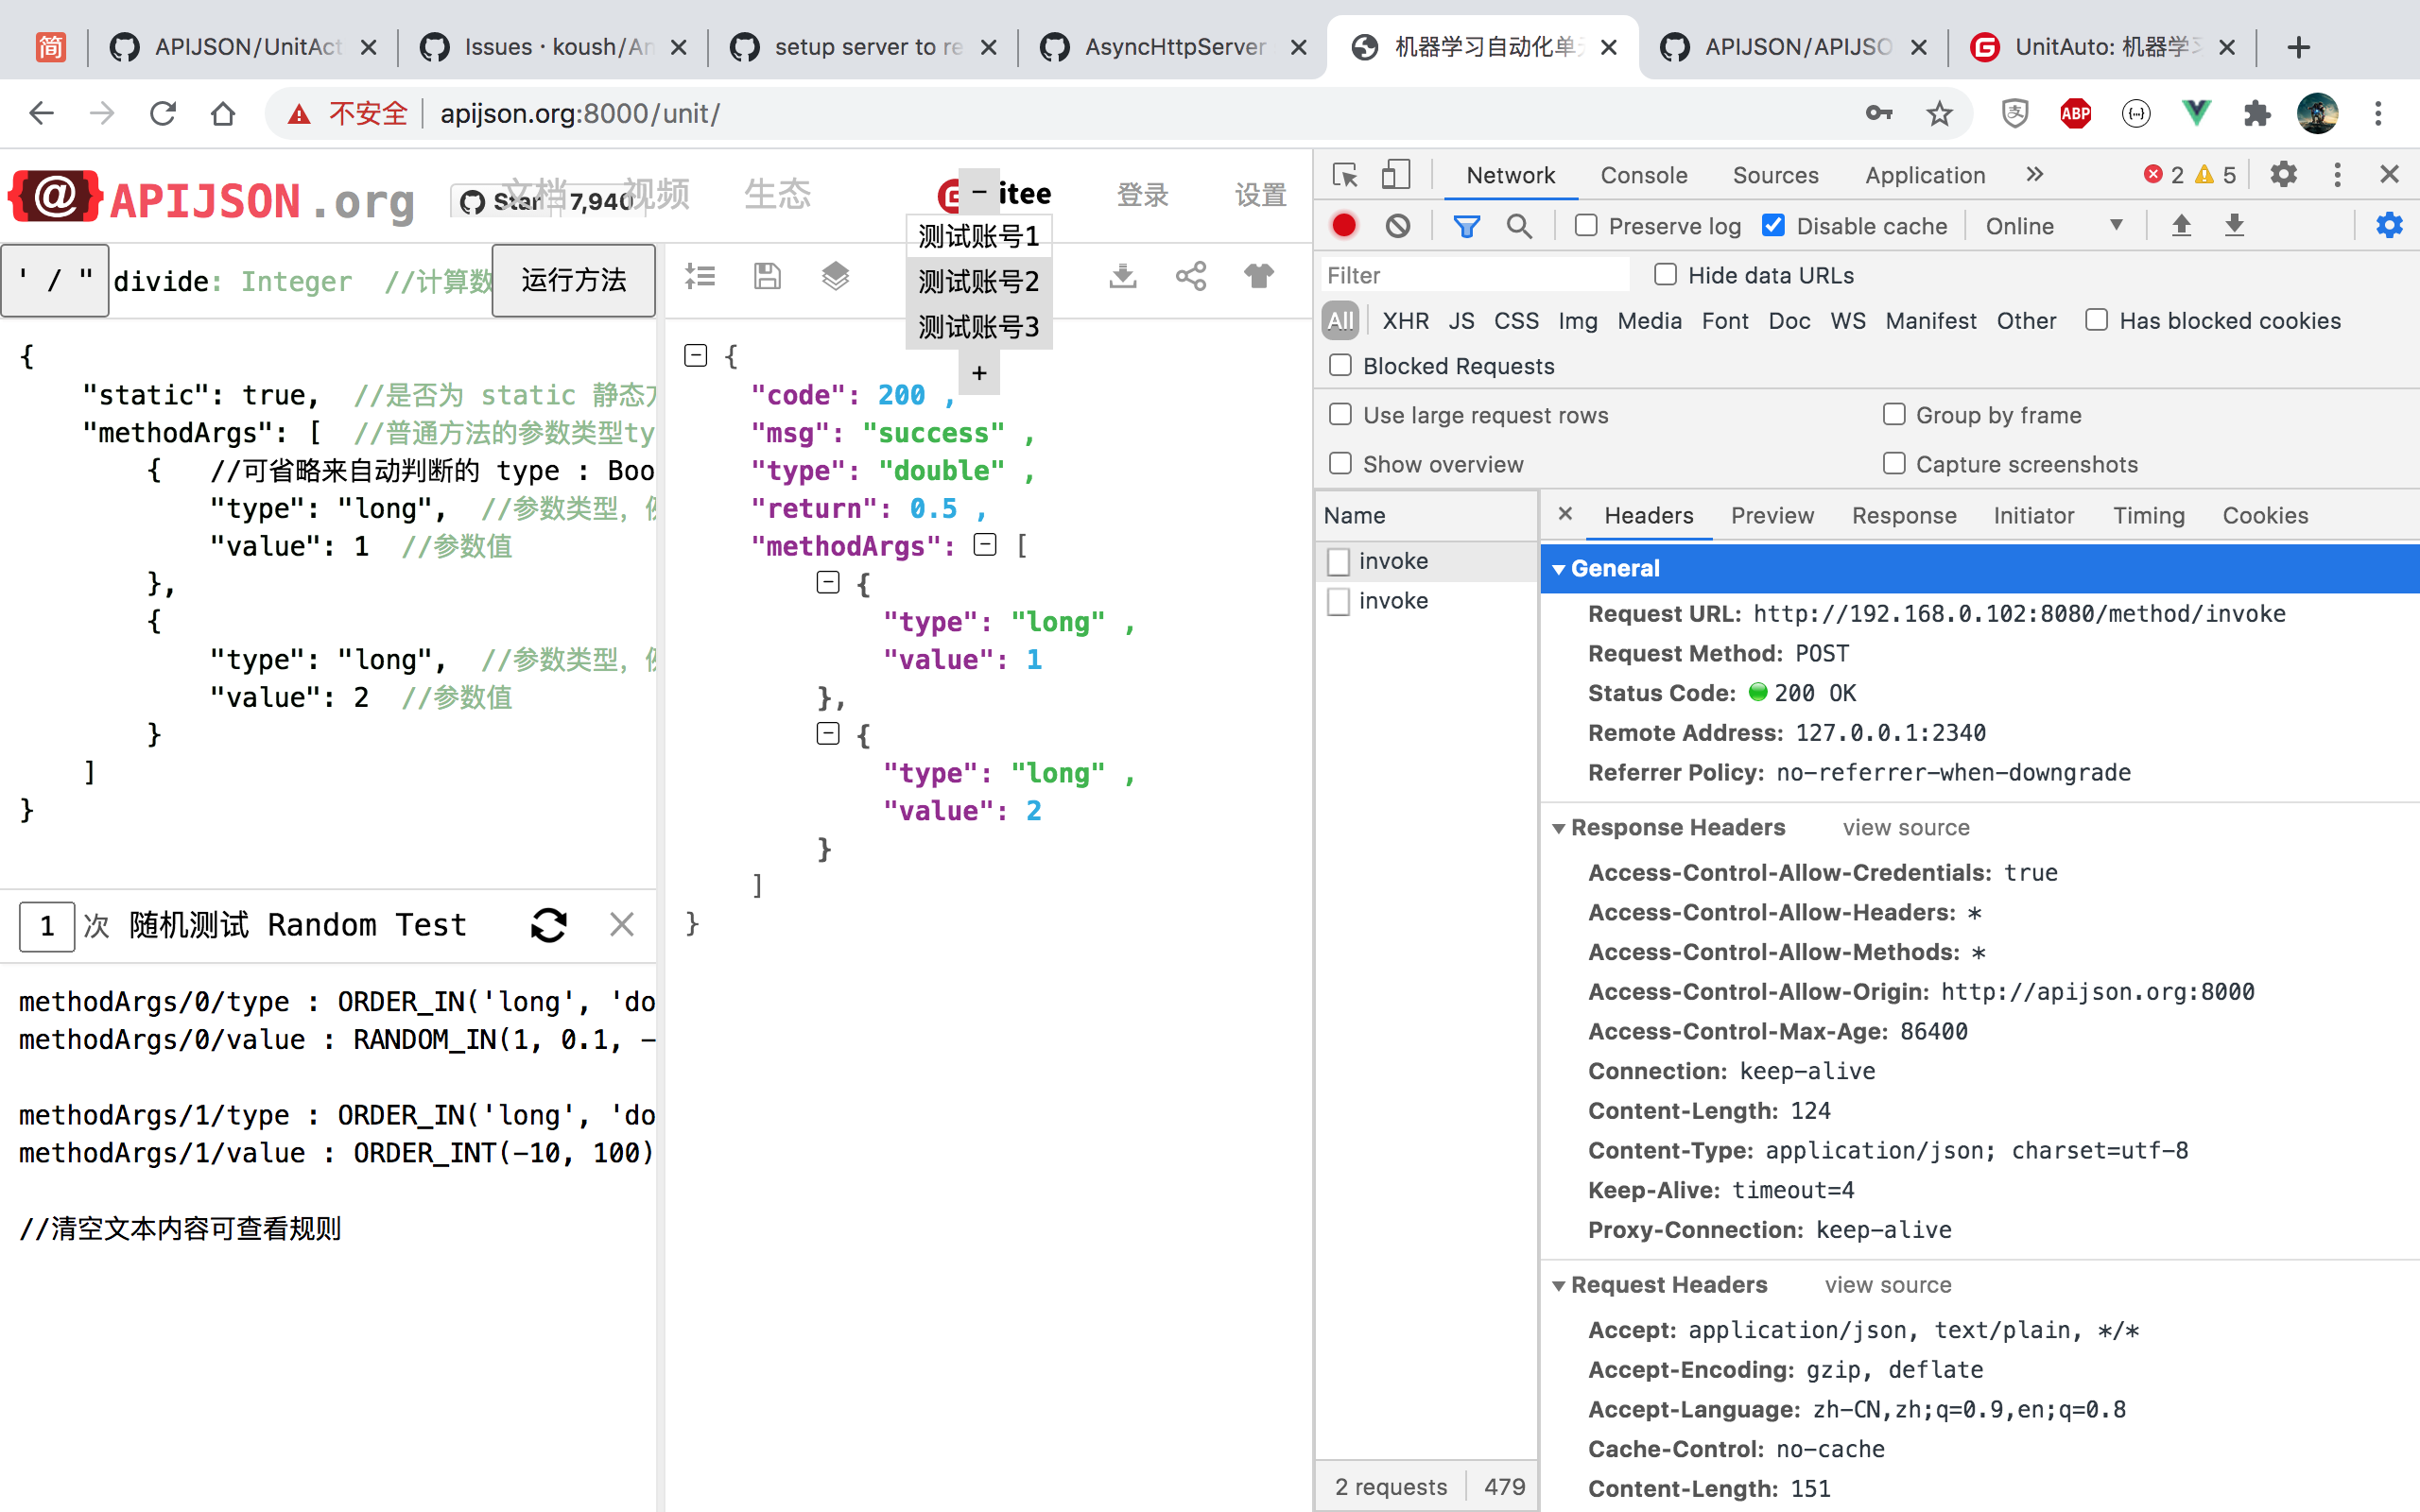The height and width of the screenshot is (1512, 2420).
Task: Click the red record network log button
Action: (1344, 226)
